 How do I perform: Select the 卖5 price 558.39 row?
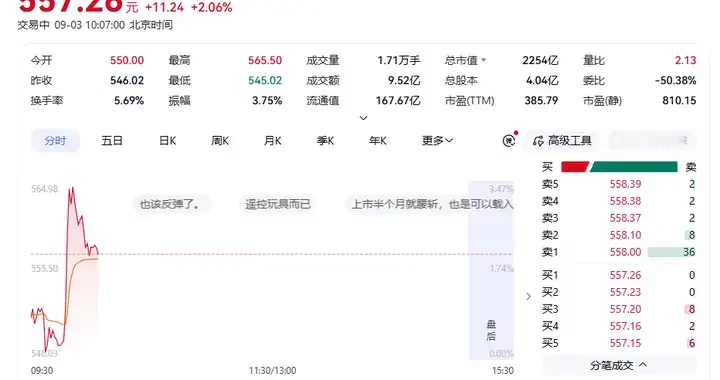[619, 184]
